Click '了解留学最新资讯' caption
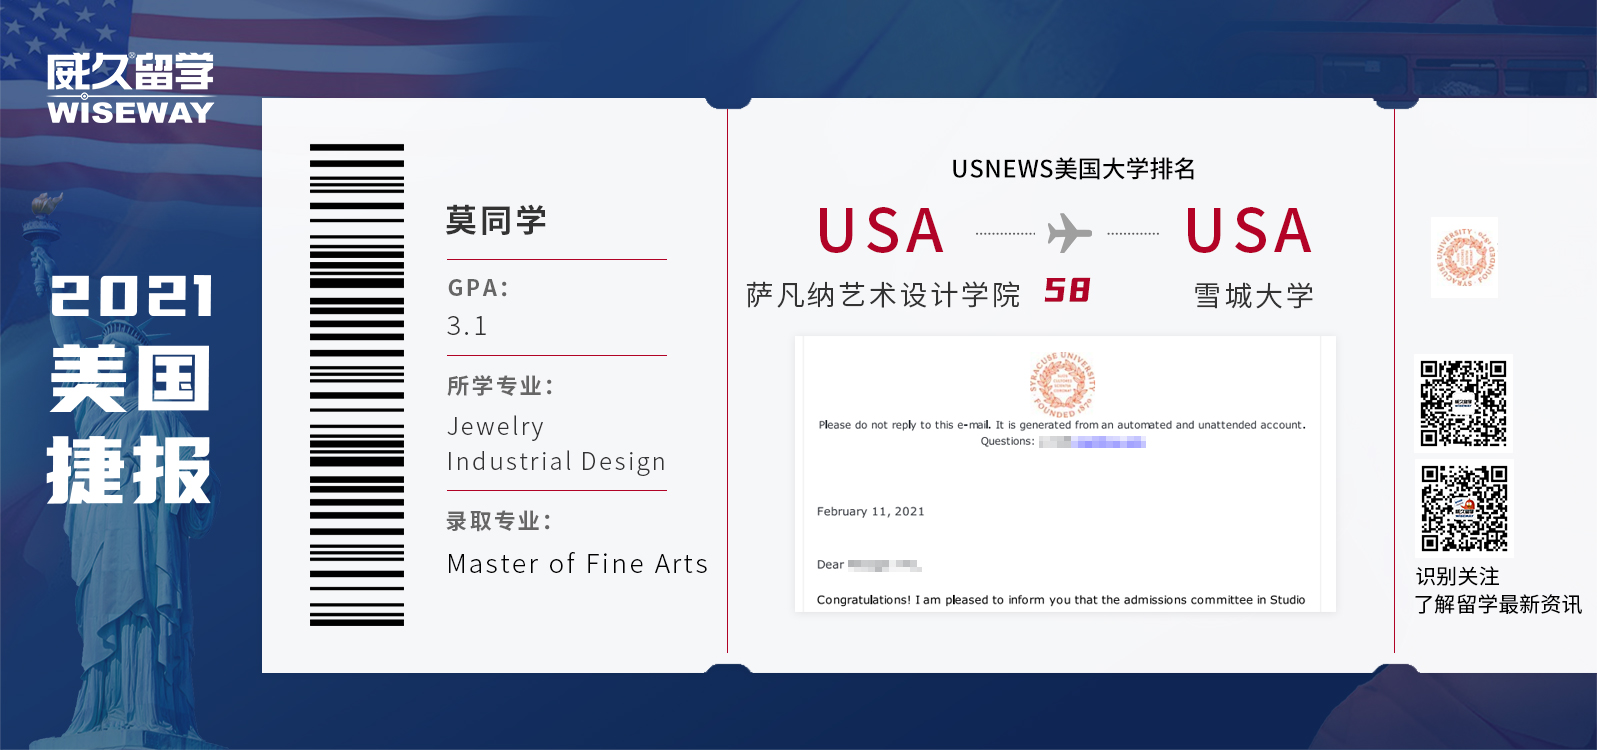 (x=1498, y=605)
